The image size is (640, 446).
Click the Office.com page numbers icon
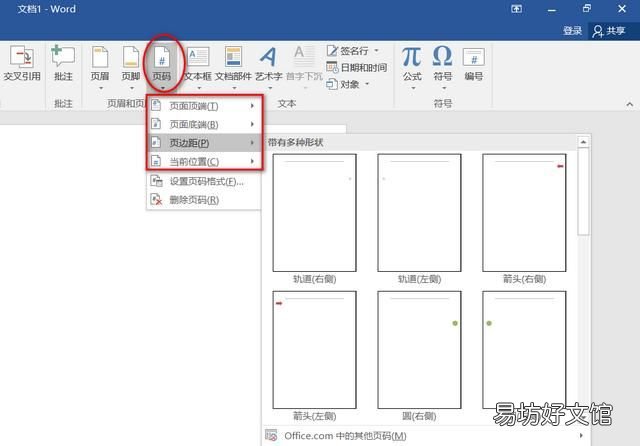(271, 435)
